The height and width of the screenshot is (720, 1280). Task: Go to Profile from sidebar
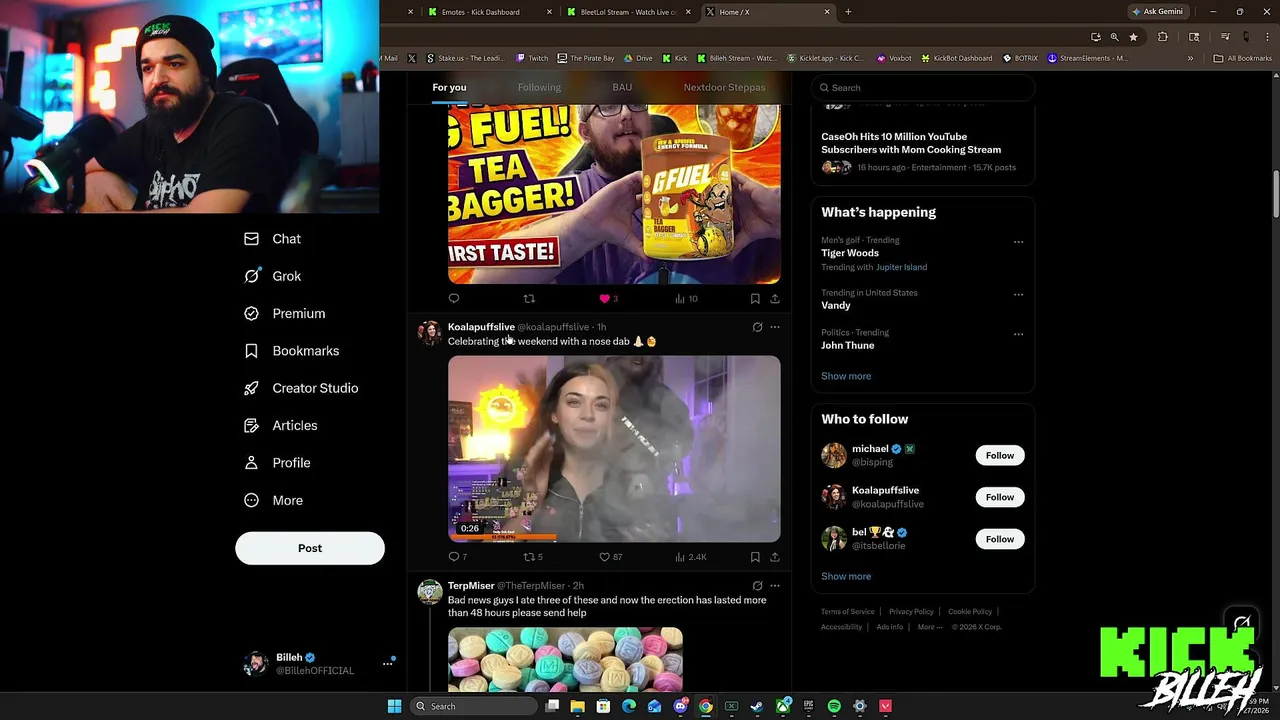pyautogui.click(x=277, y=463)
